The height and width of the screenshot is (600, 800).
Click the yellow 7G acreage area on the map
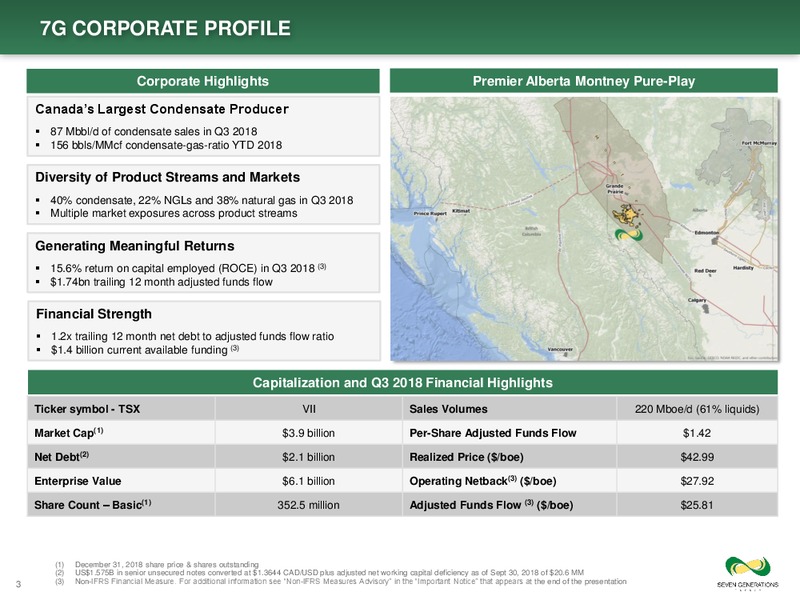627,215
